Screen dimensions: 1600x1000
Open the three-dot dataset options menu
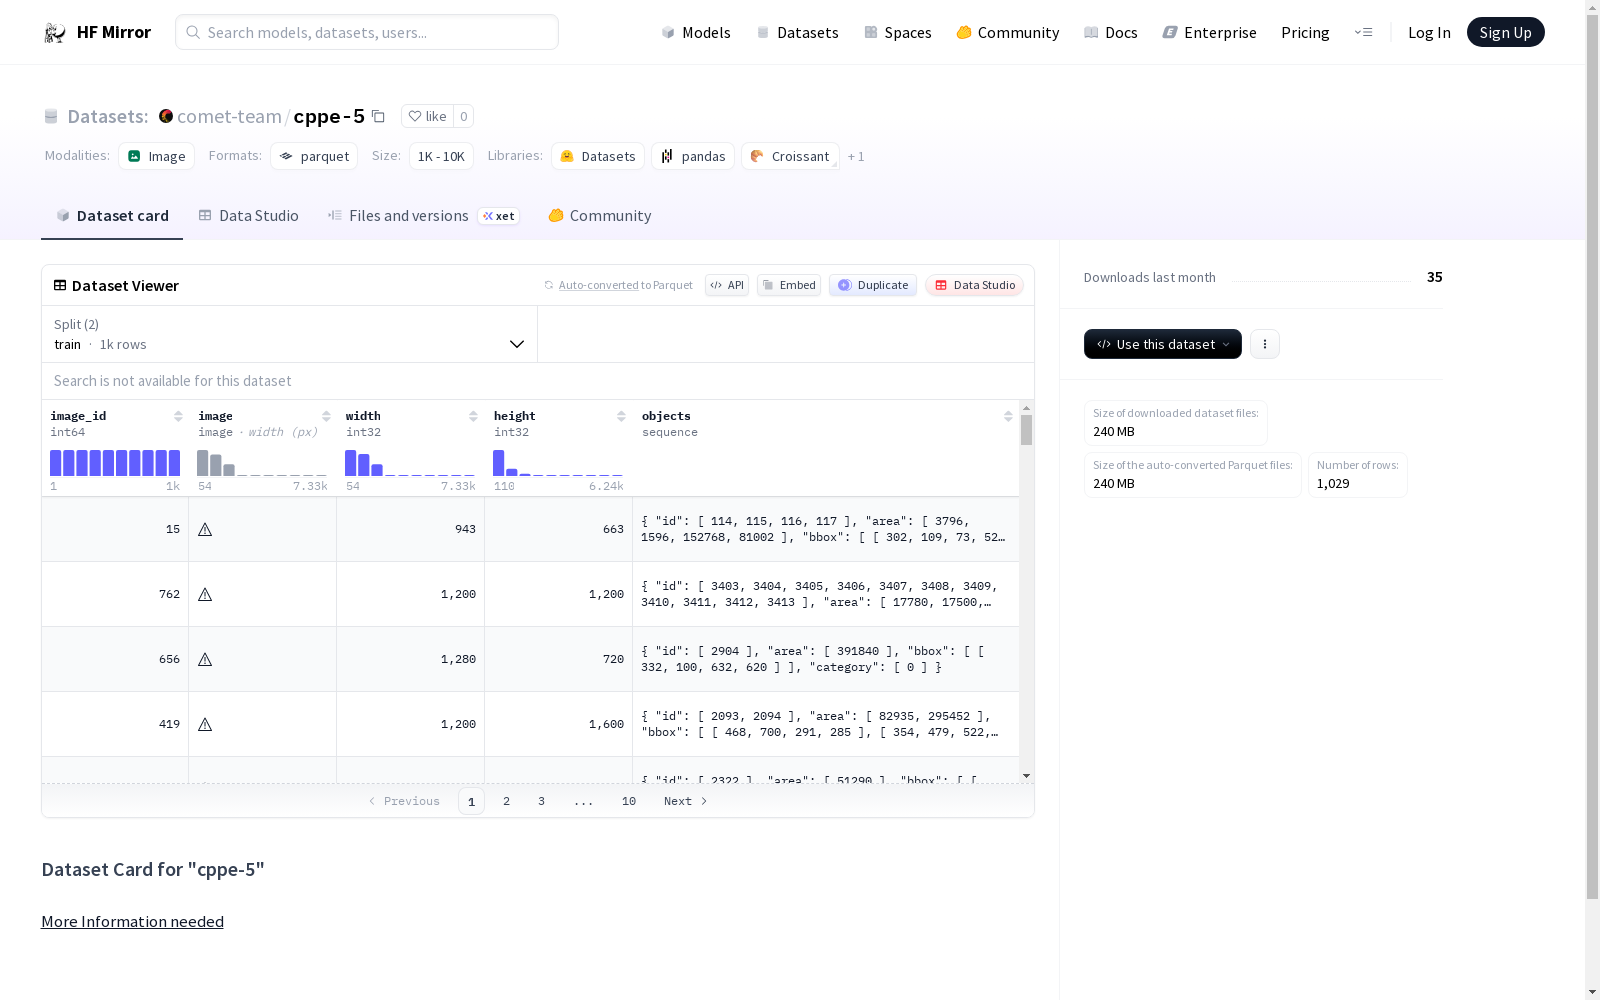pyautogui.click(x=1265, y=344)
